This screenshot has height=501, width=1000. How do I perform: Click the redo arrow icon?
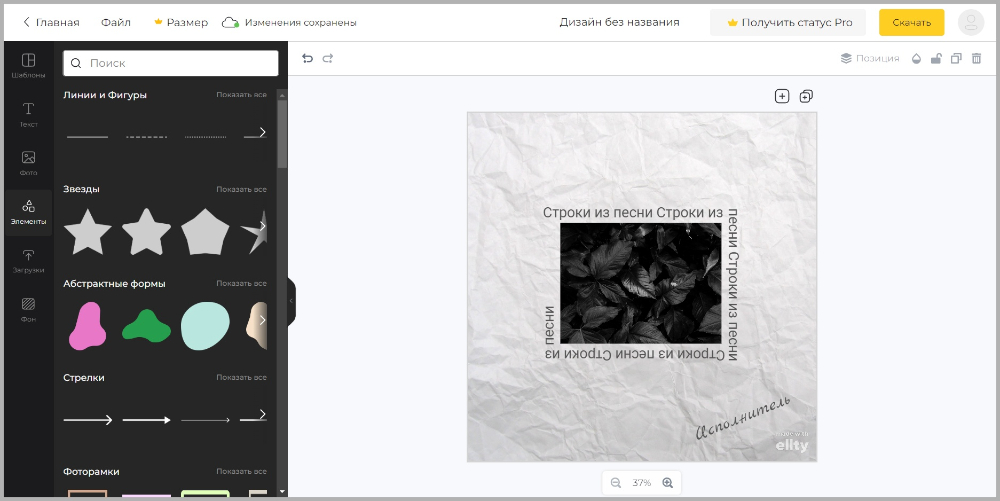(328, 59)
